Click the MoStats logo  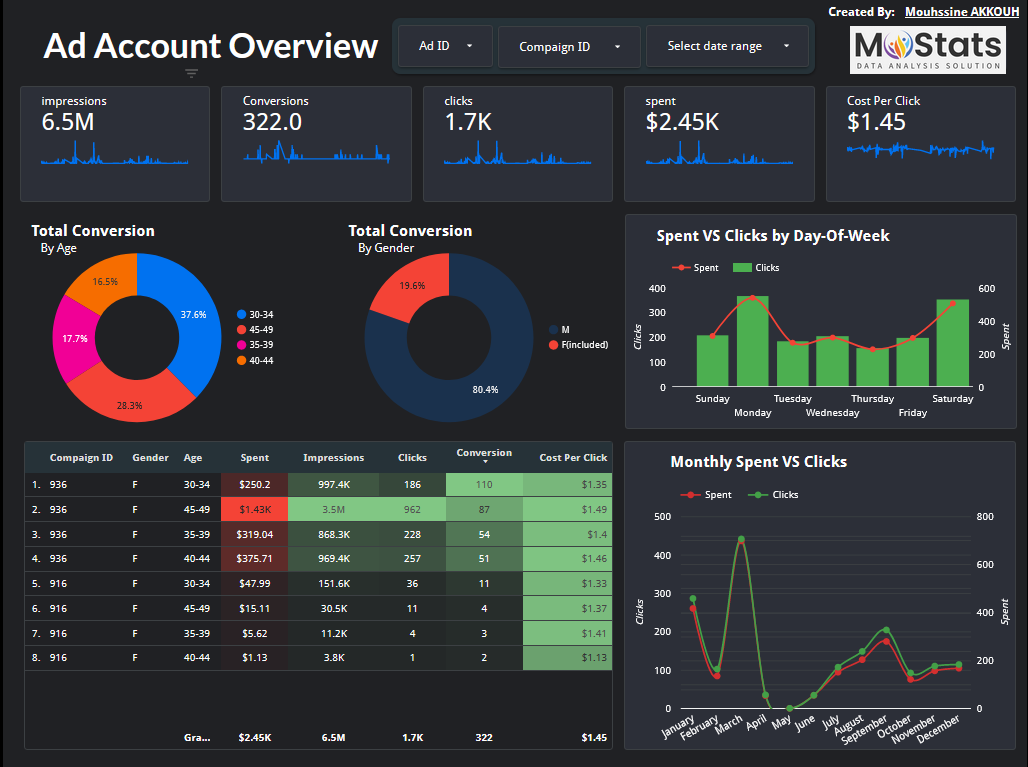(927, 50)
